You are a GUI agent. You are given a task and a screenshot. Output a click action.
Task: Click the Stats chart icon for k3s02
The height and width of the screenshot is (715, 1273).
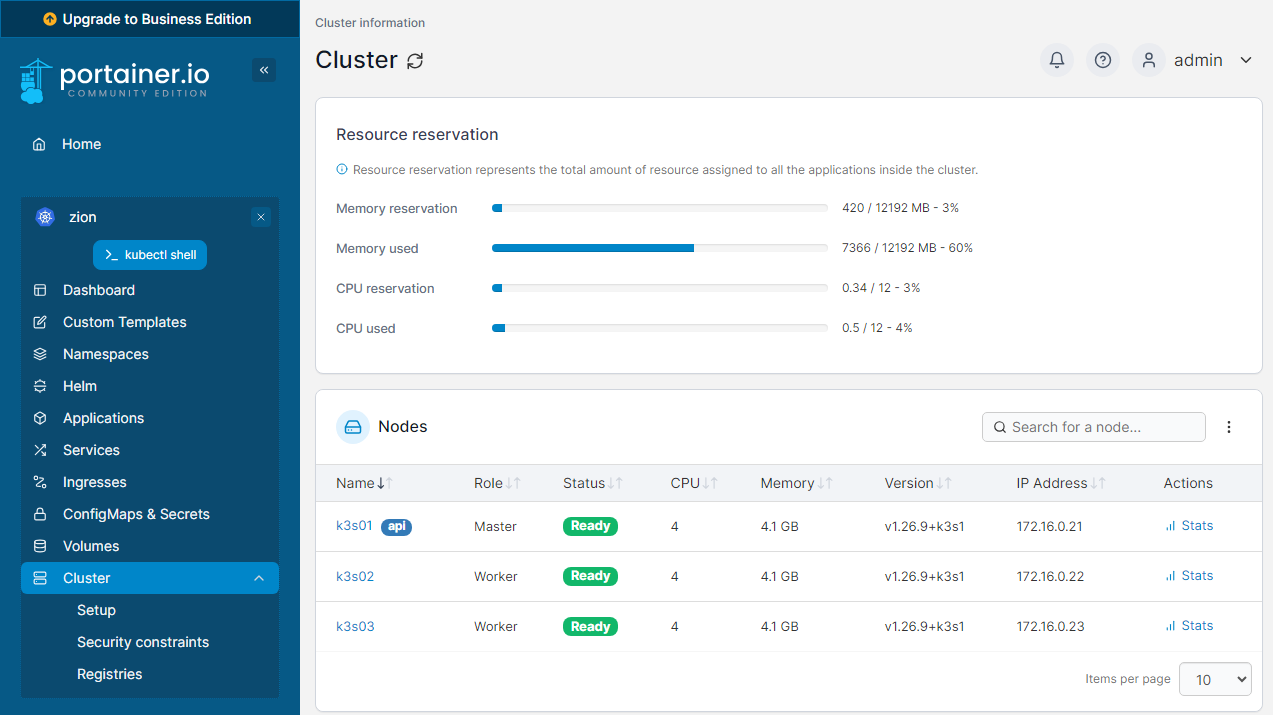[x=1170, y=576]
